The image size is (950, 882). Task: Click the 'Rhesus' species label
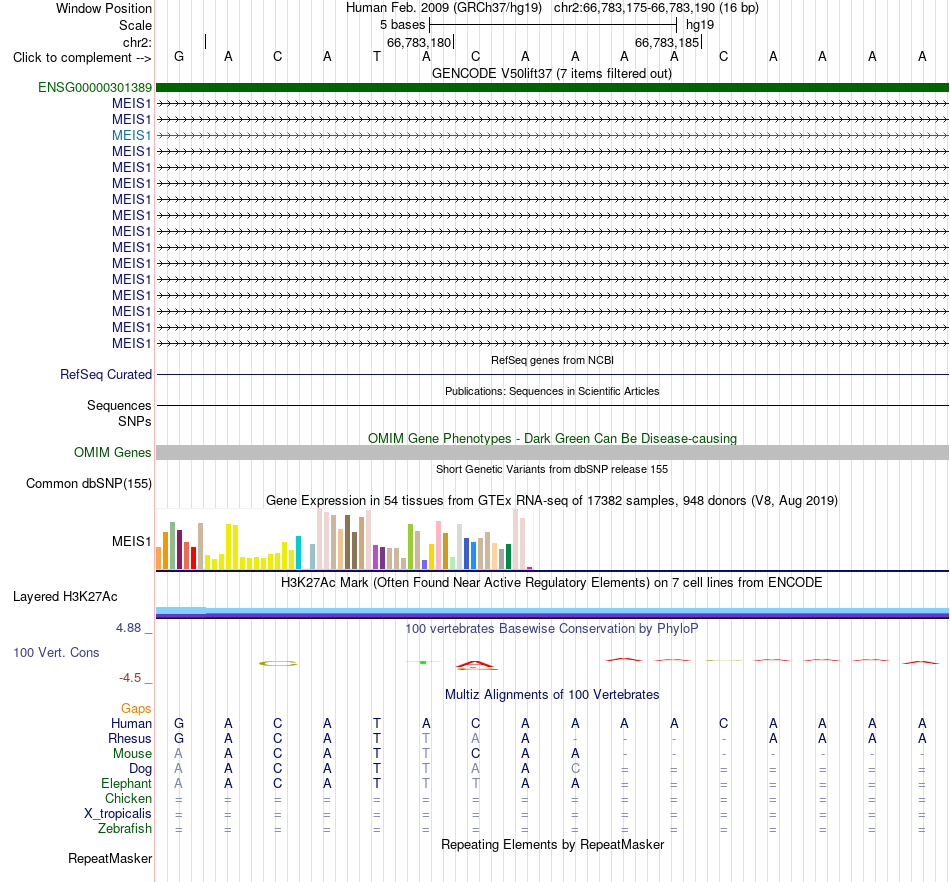click(130, 738)
